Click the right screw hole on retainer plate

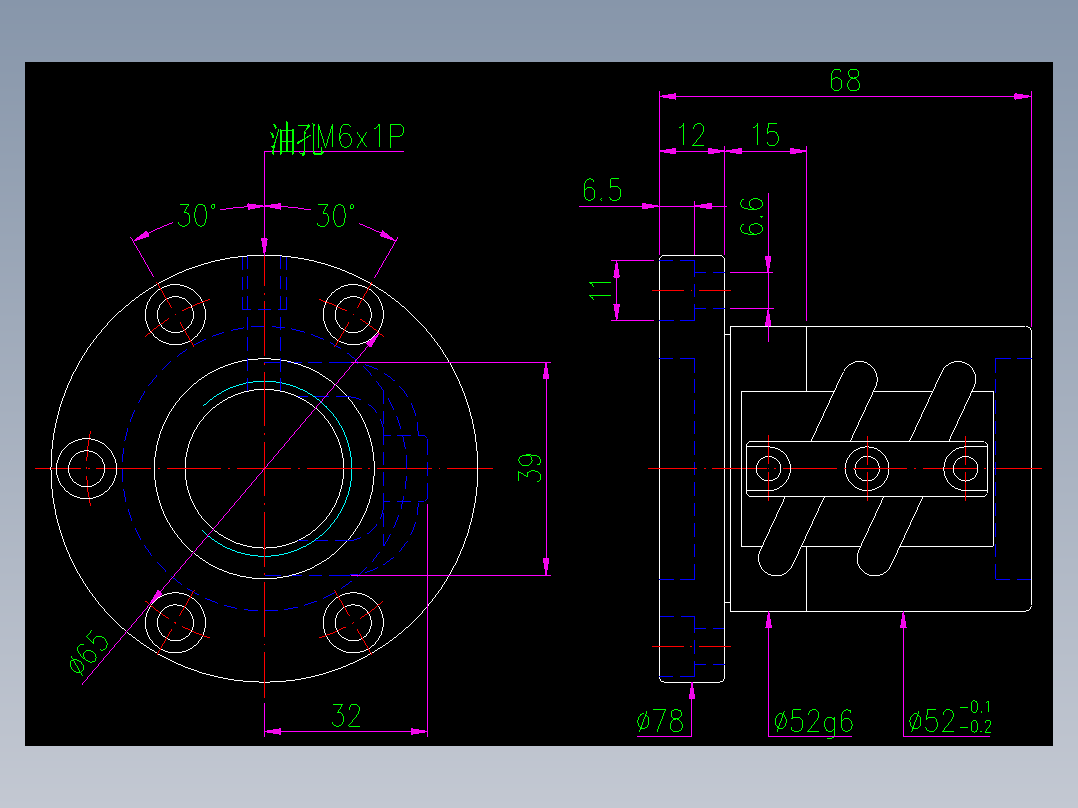pyautogui.click(x=965, y=468)
